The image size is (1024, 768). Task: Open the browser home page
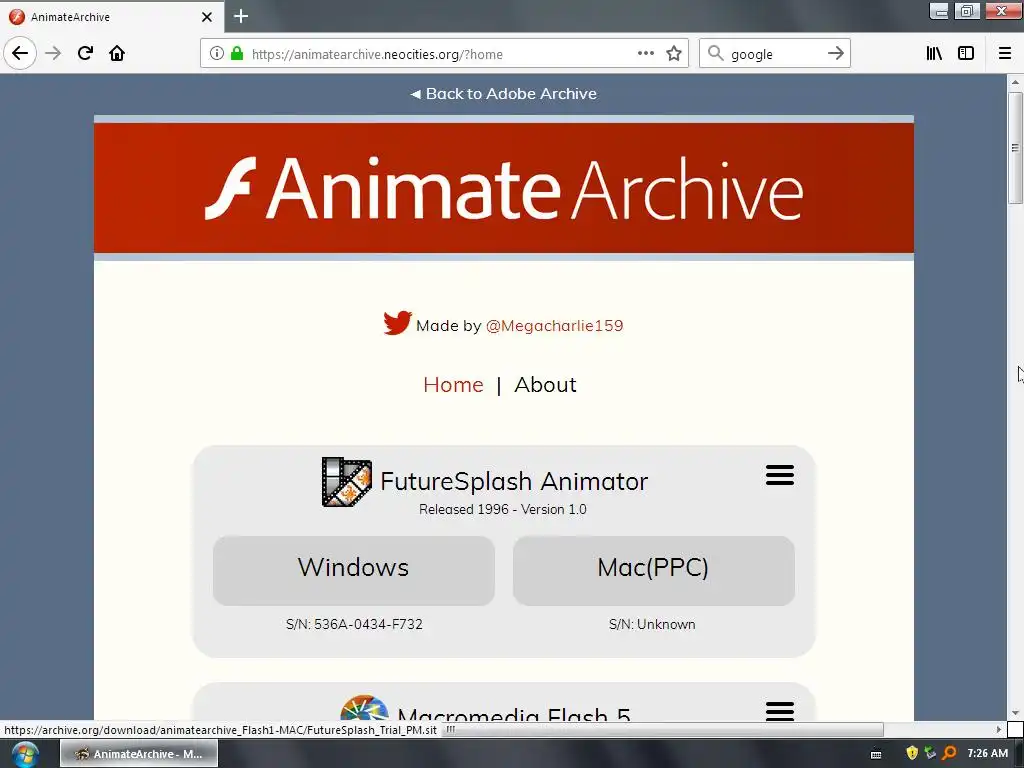pos(117,53)
